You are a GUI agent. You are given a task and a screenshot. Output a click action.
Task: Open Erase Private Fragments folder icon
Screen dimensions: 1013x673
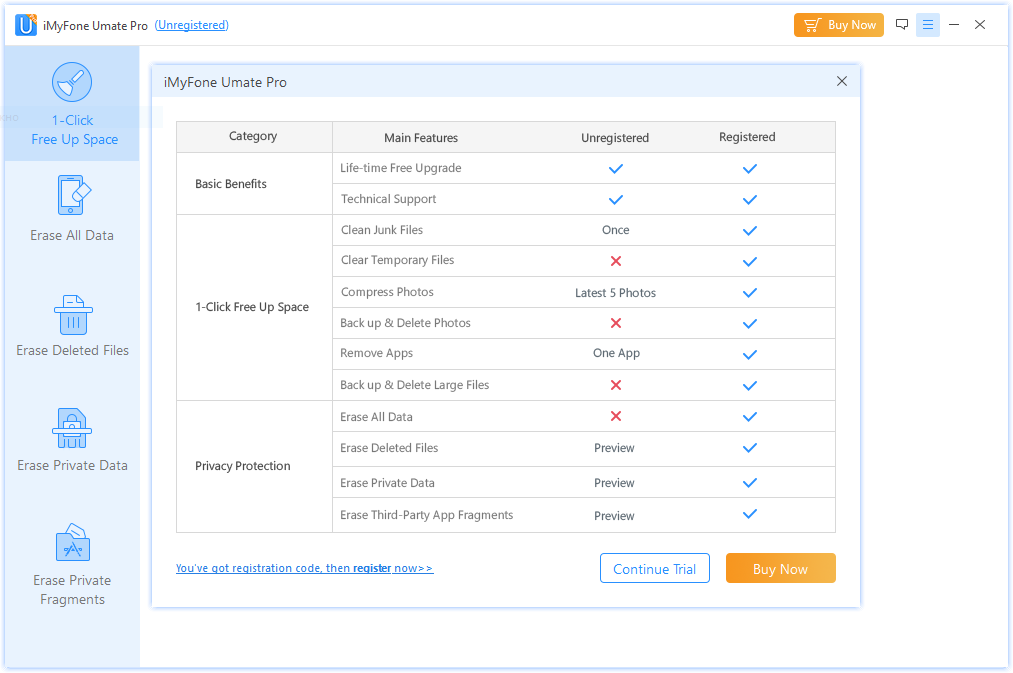[x=72, y=543]
